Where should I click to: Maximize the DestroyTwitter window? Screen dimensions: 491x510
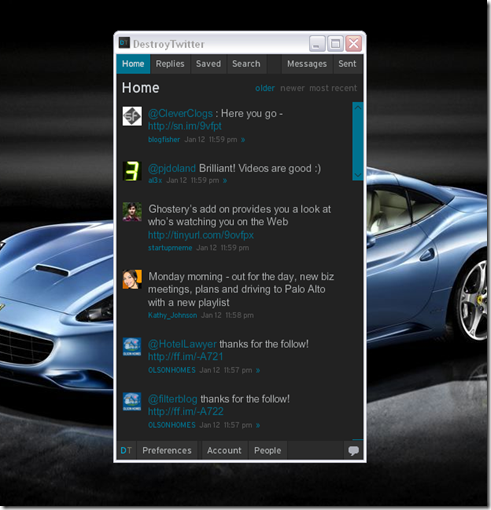(335, 44)
